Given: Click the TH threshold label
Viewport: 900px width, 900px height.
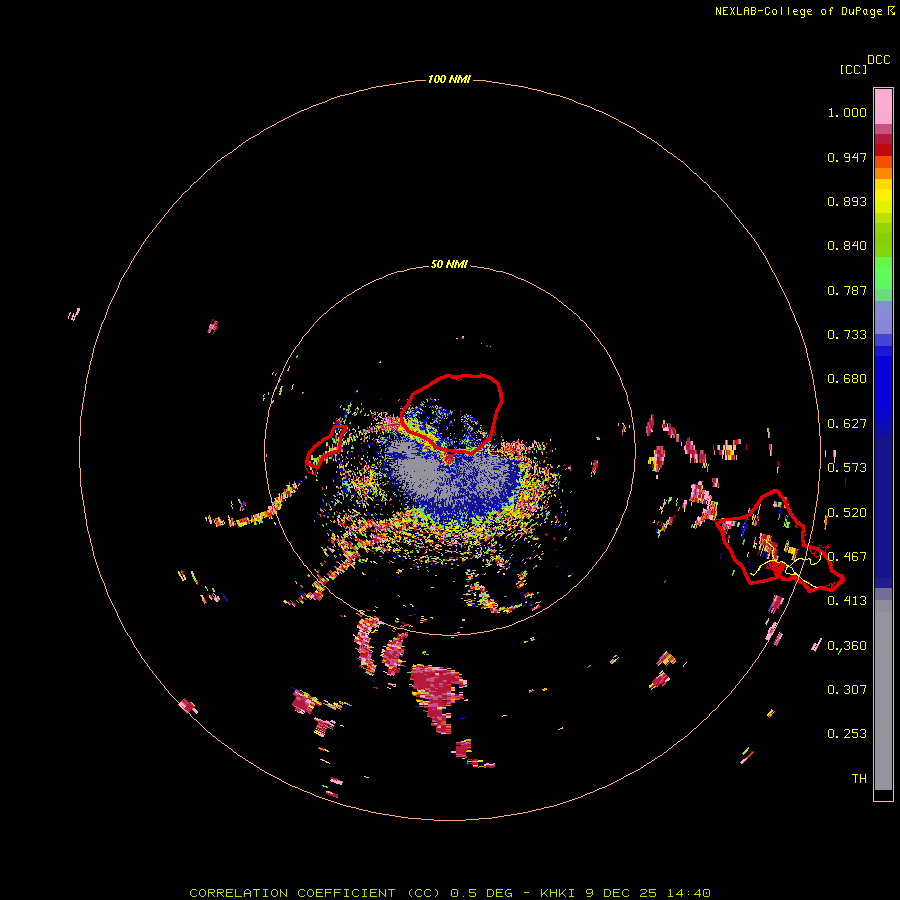Looking at the screenshot, I should tap(859, 779).
